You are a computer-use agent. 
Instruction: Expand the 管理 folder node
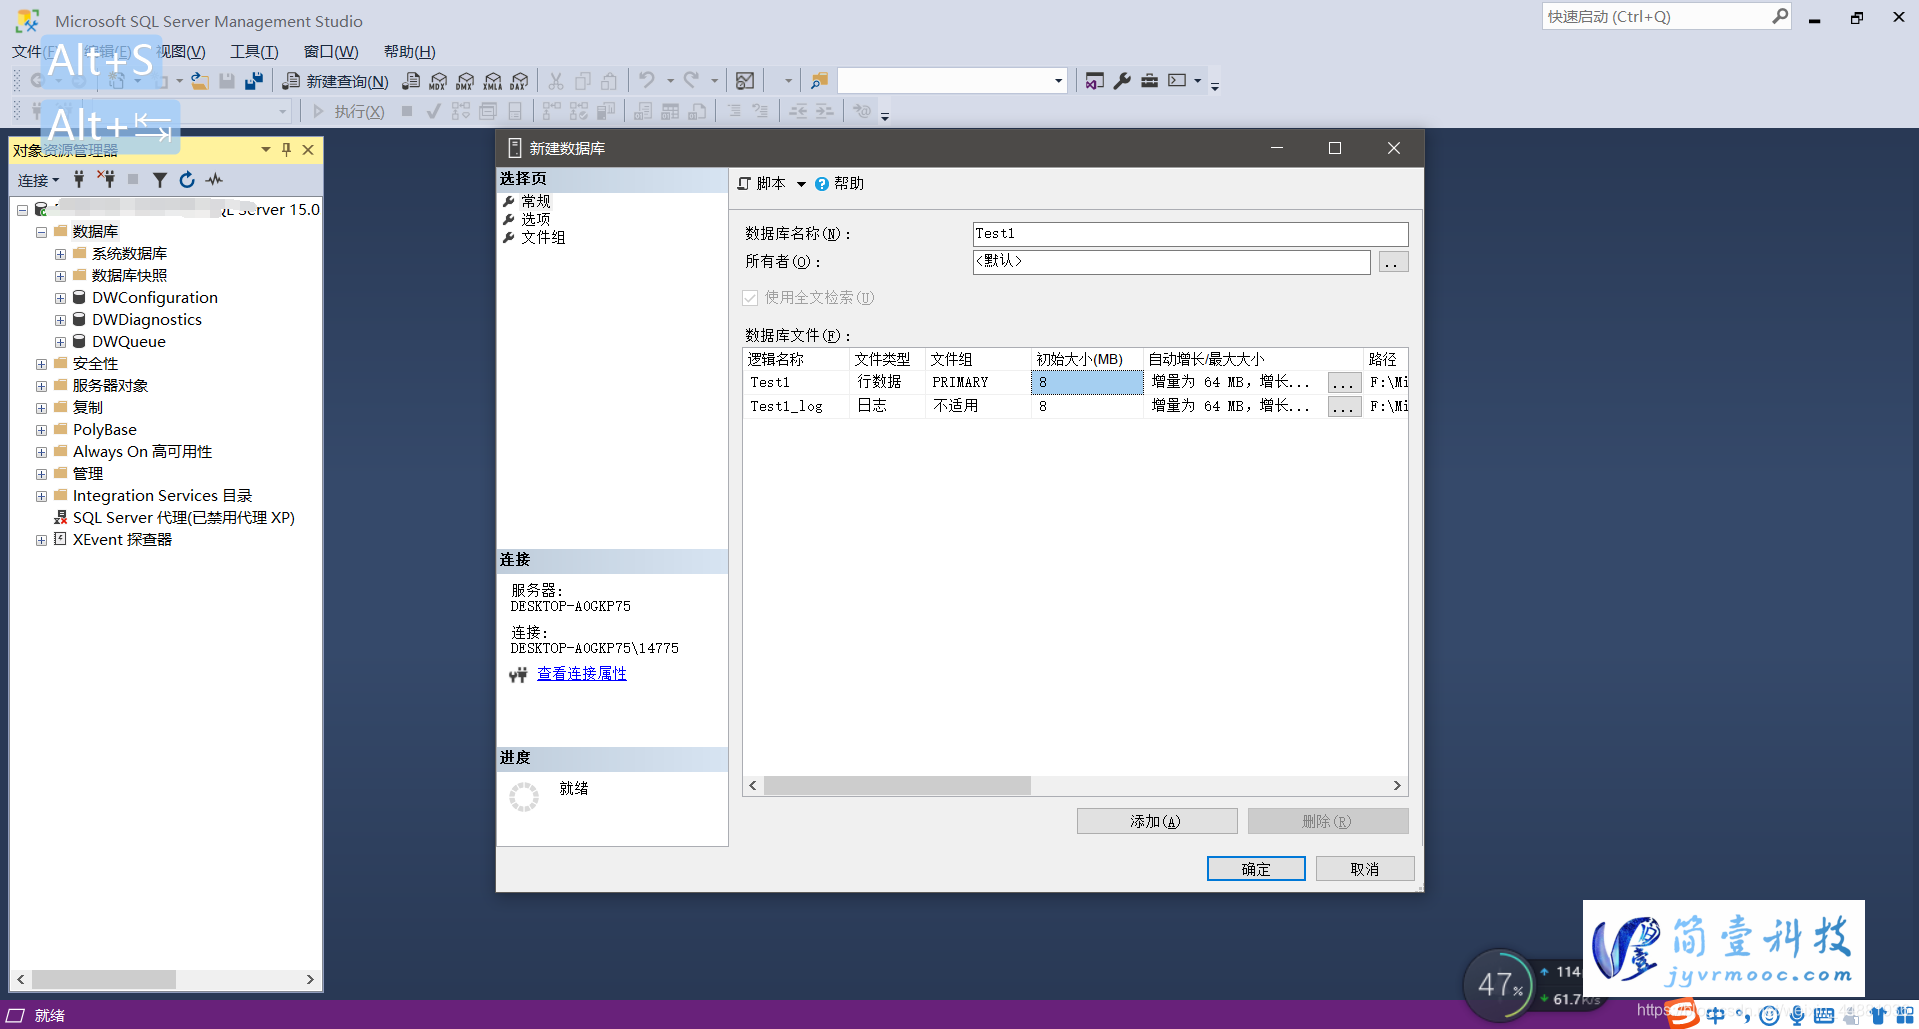pyautogui.click(x=41, y=474)
